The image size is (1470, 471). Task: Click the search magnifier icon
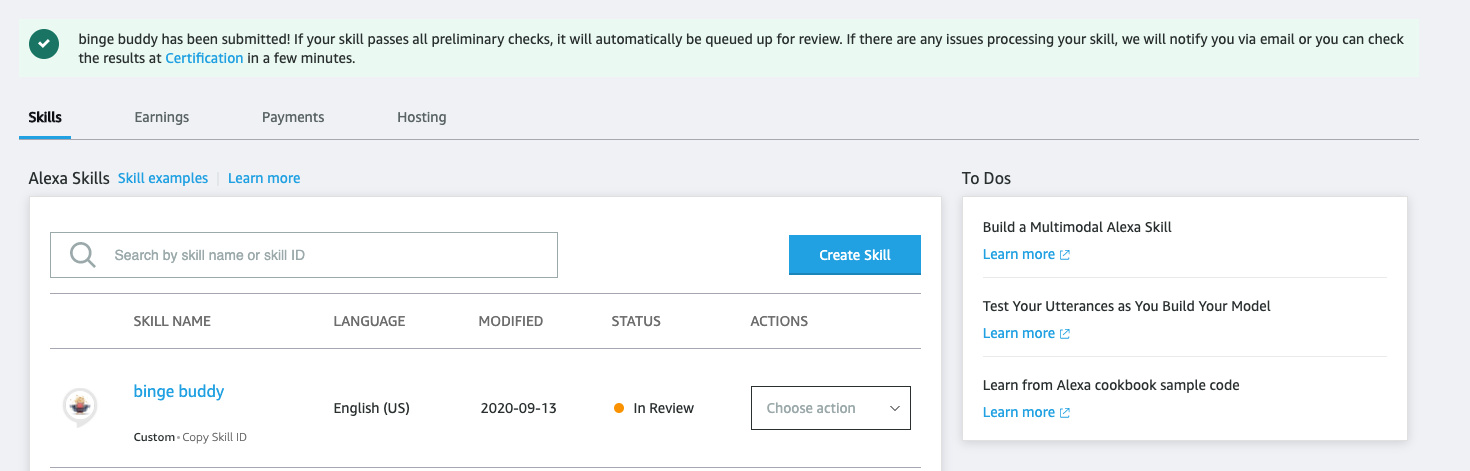82,255
